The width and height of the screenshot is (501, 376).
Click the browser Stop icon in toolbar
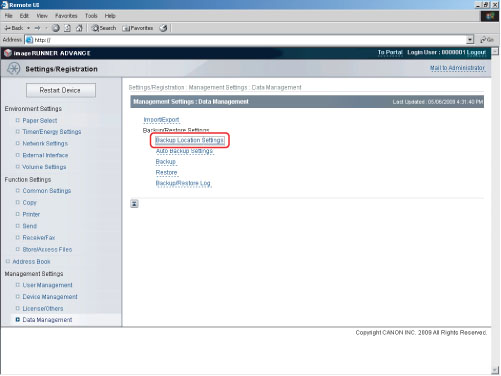pos(56,28)
